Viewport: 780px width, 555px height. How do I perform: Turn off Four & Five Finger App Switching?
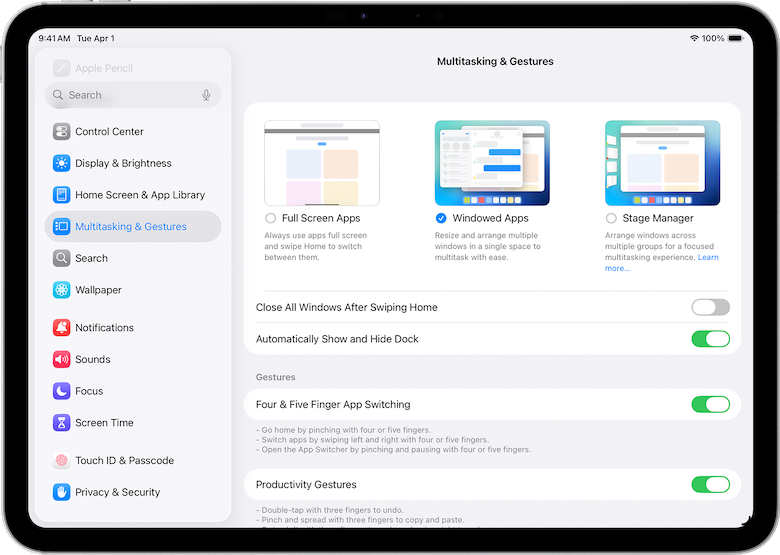pos(710,404)
